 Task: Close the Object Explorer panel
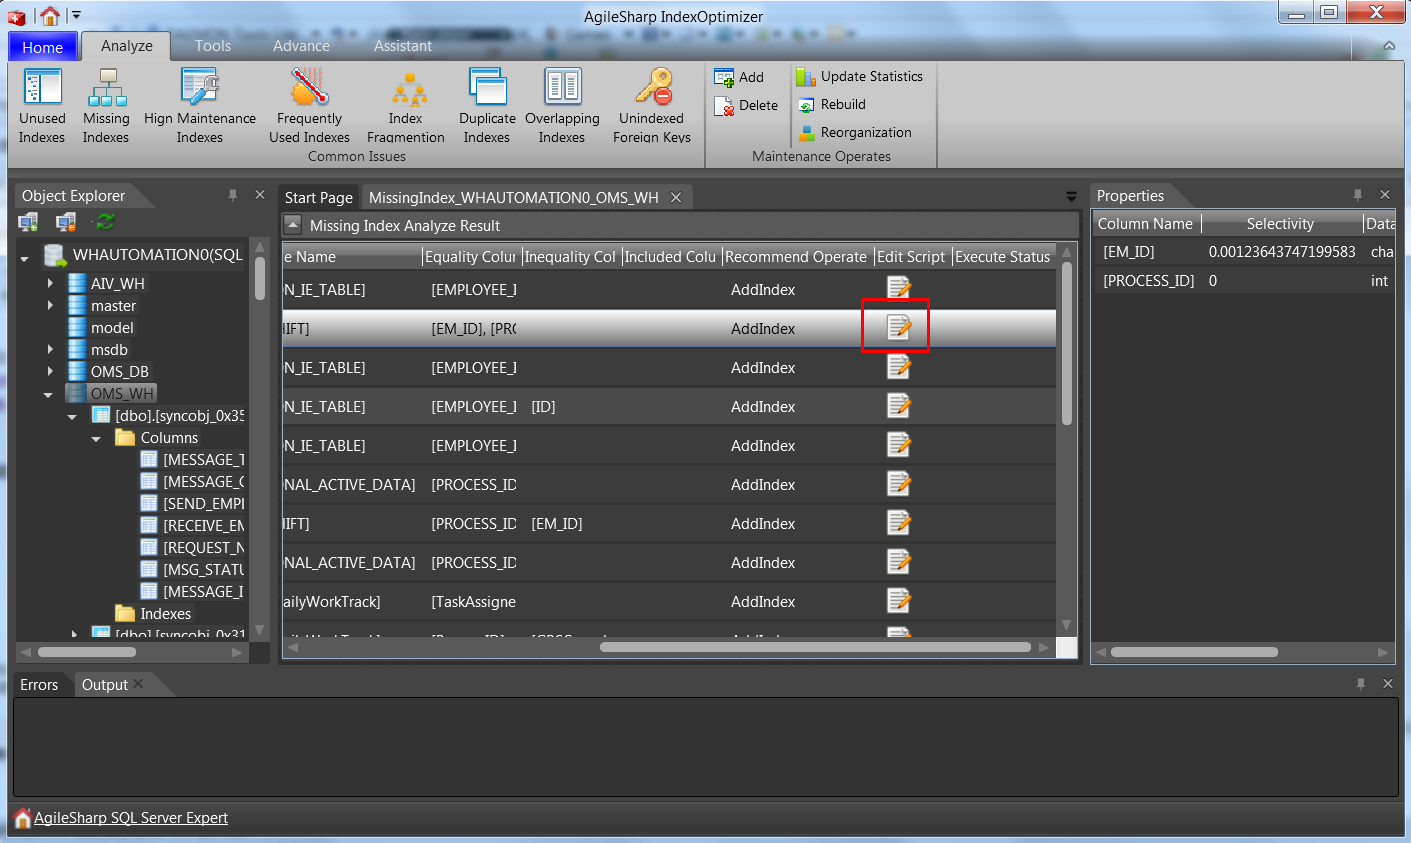point(260,195)
